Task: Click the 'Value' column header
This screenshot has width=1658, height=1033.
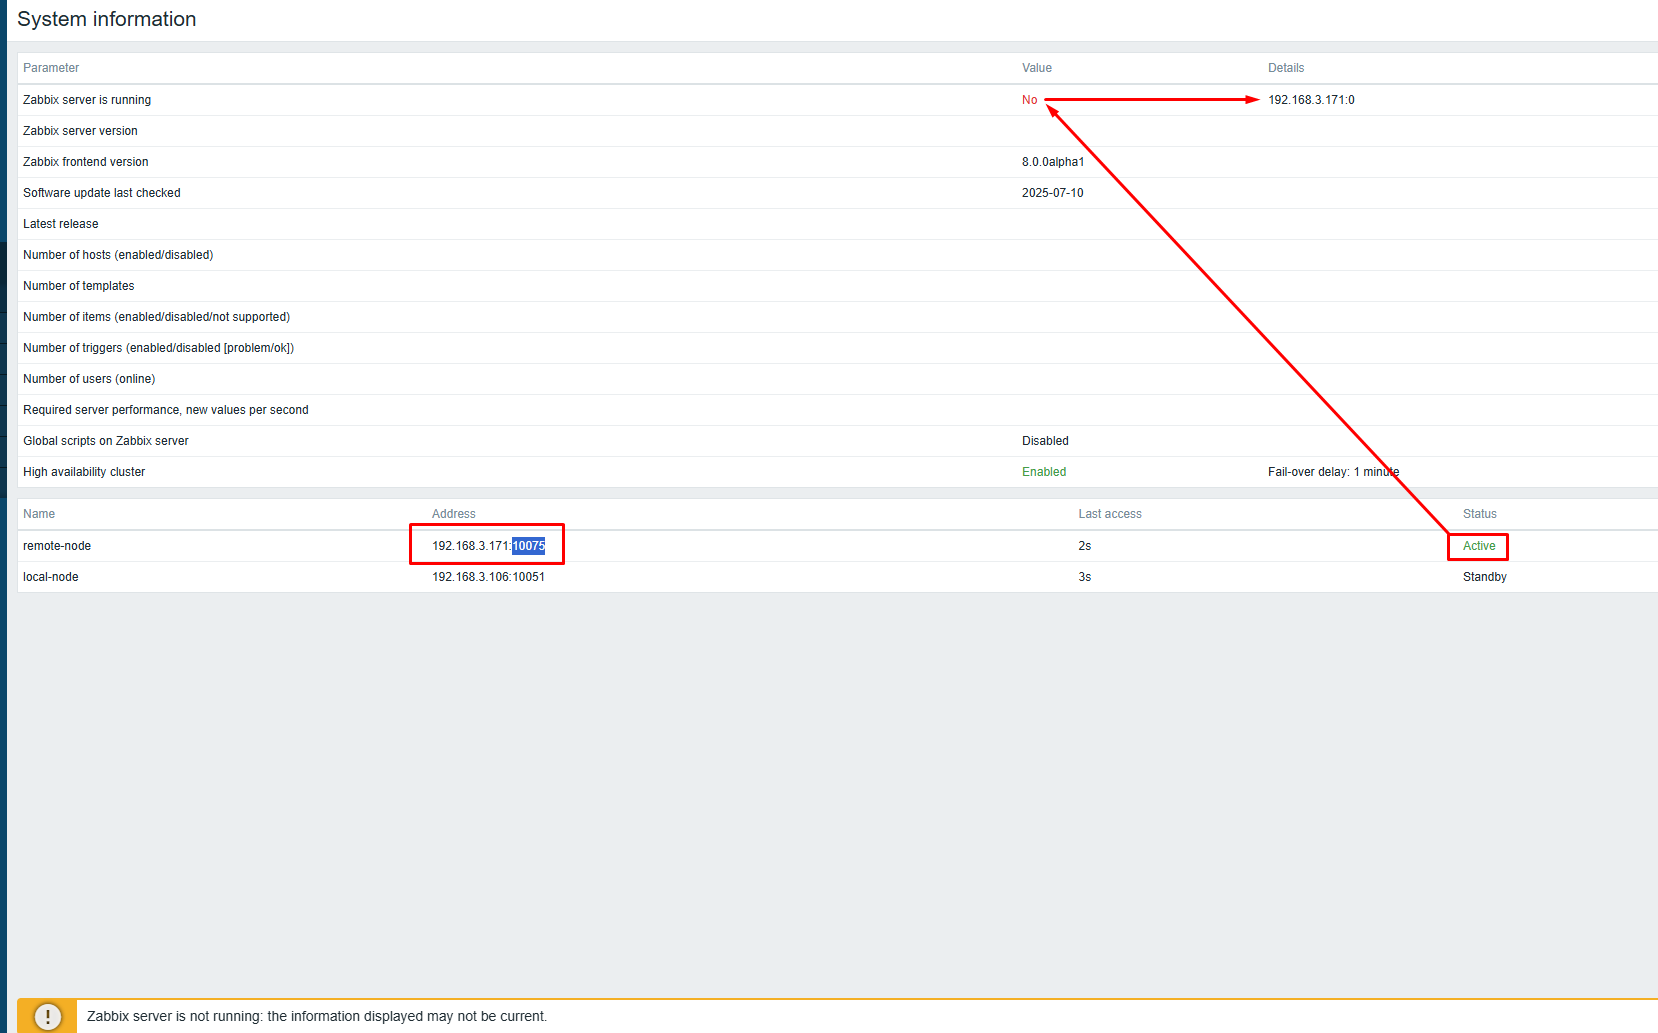Action: tap(1037, 68)
